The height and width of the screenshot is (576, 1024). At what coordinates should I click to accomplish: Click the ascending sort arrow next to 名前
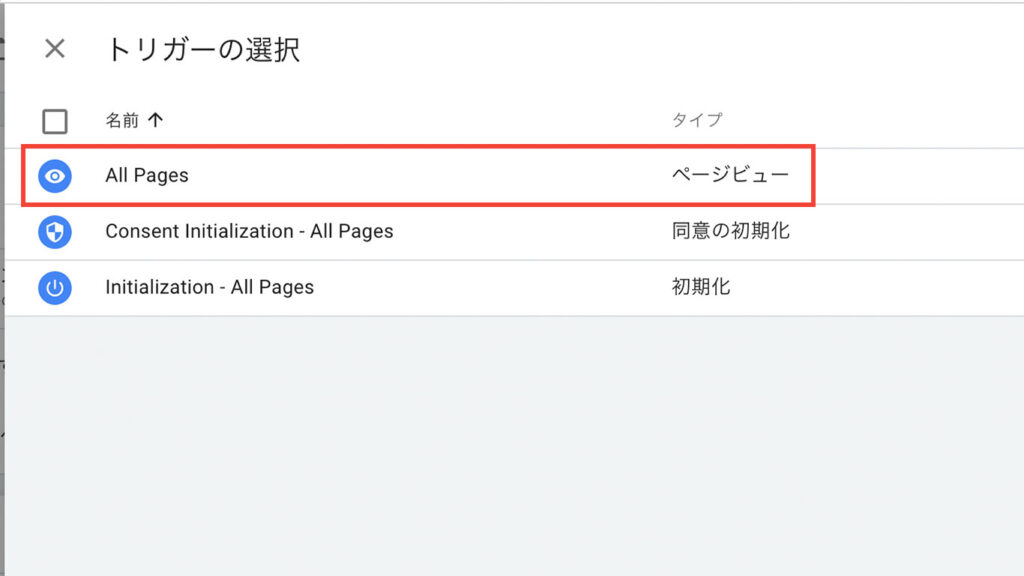point(155,120)
